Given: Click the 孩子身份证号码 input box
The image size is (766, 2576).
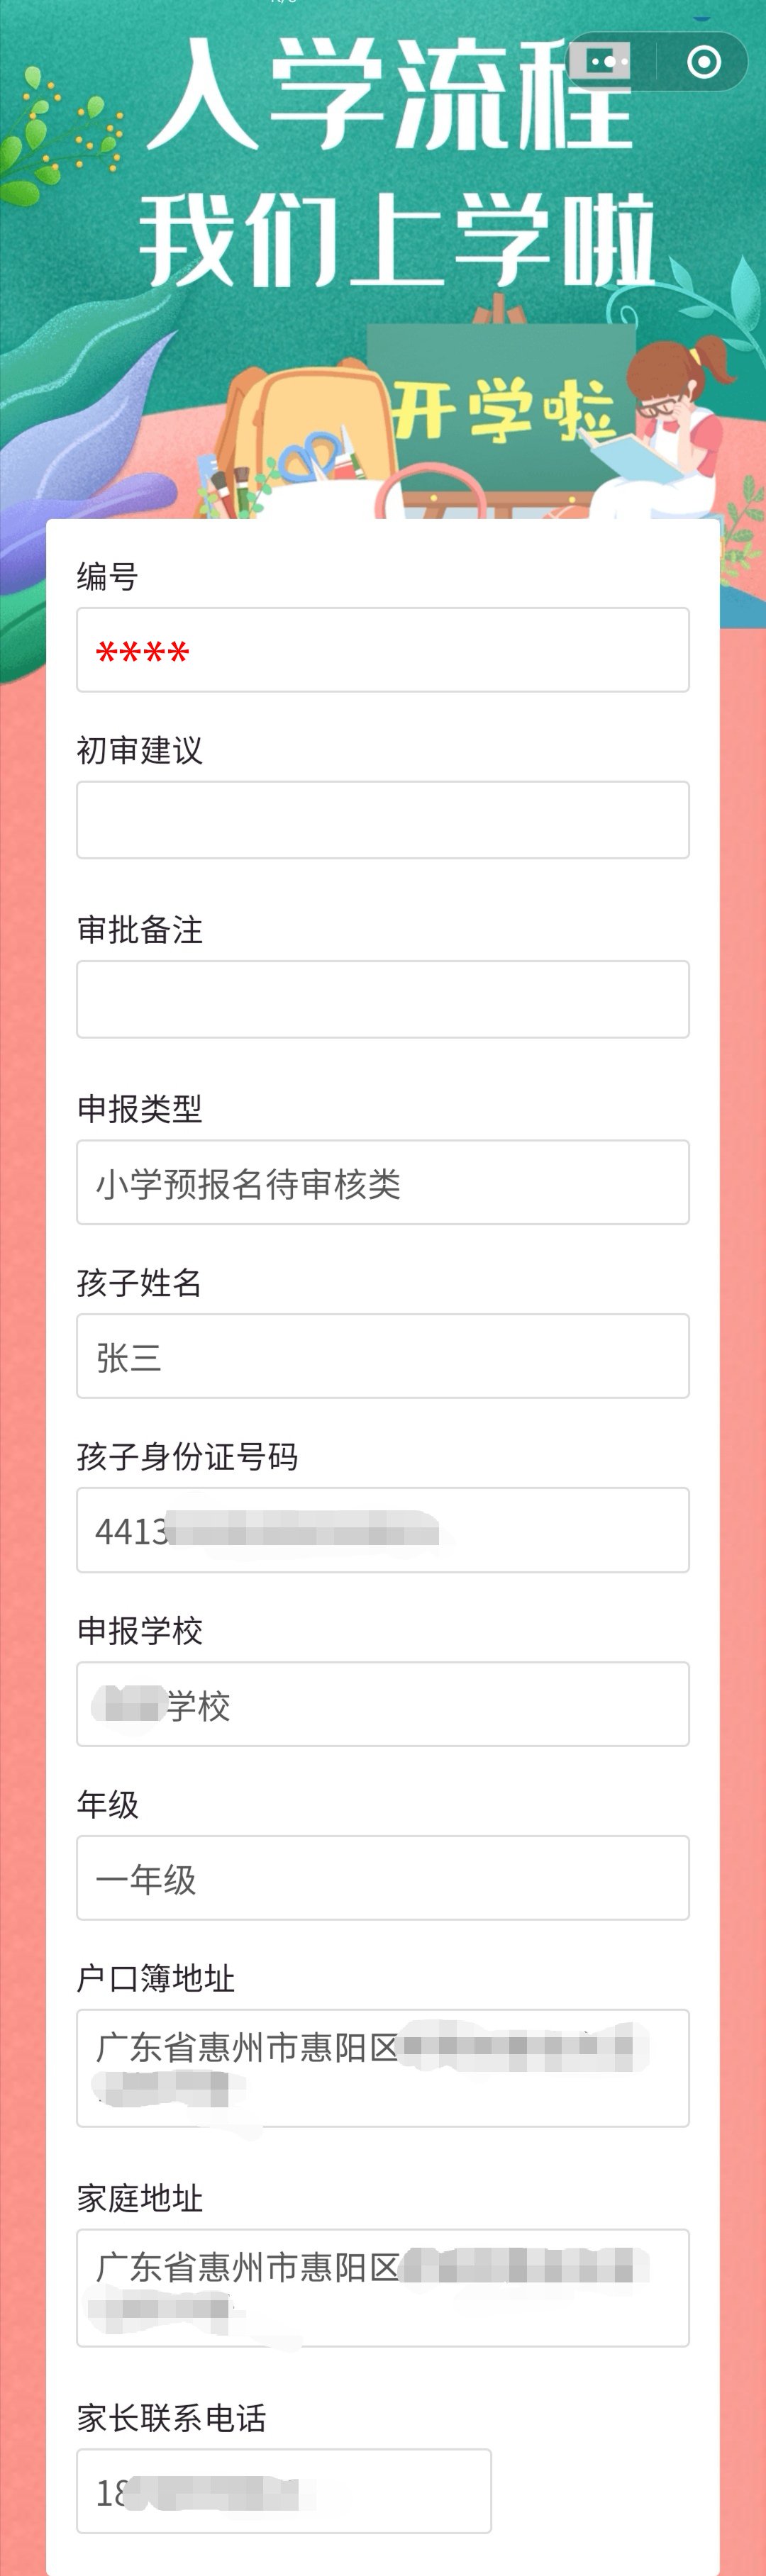Looking at the screenshot, I should (x=383, y=1530).
